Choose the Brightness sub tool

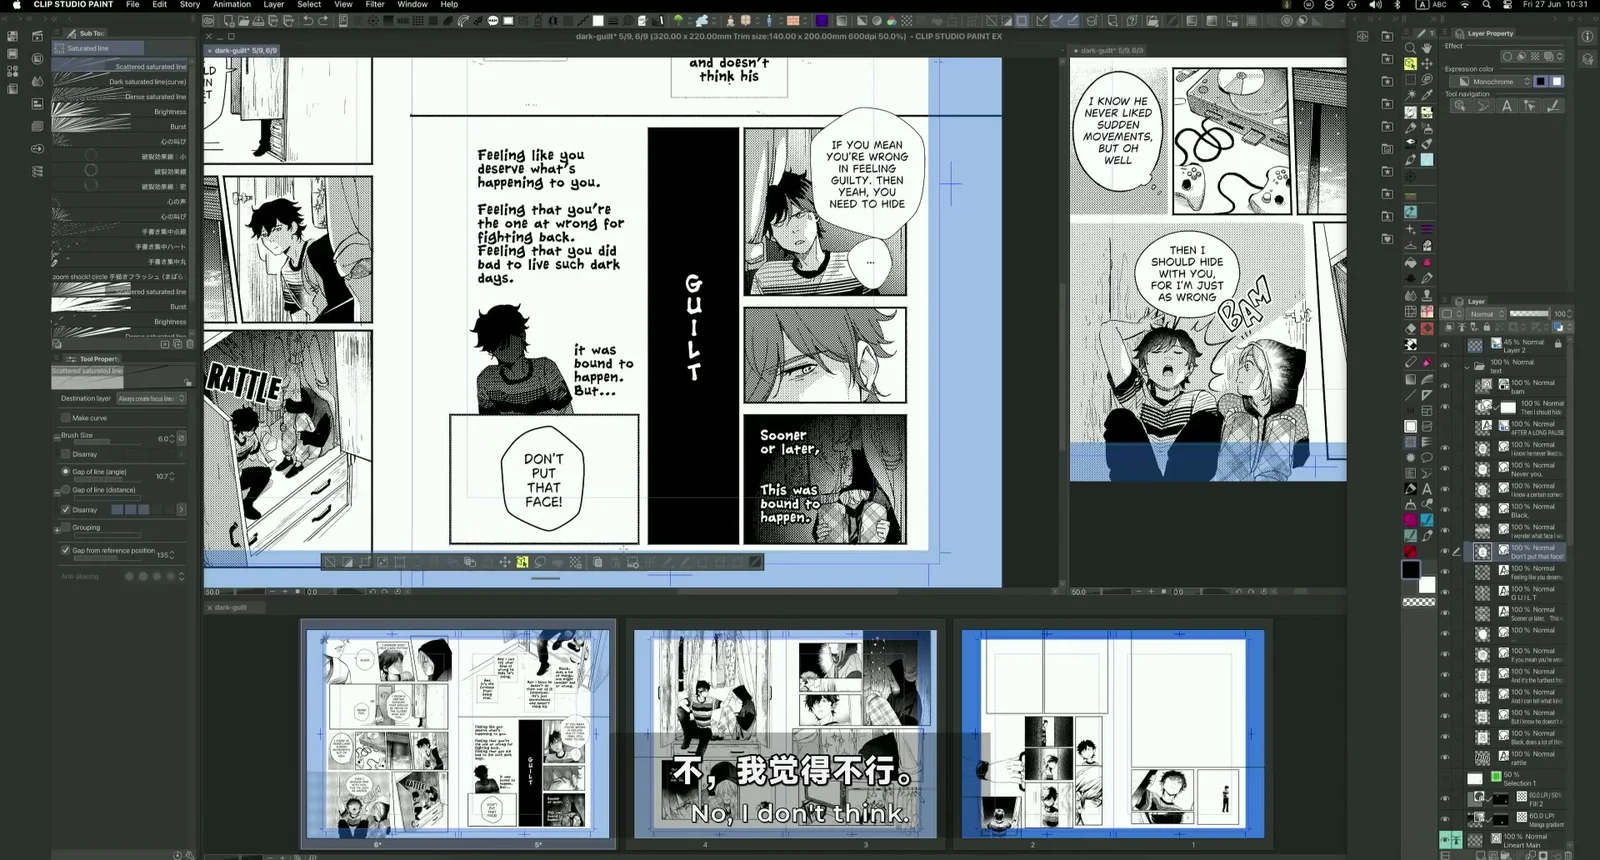point(119,112)
